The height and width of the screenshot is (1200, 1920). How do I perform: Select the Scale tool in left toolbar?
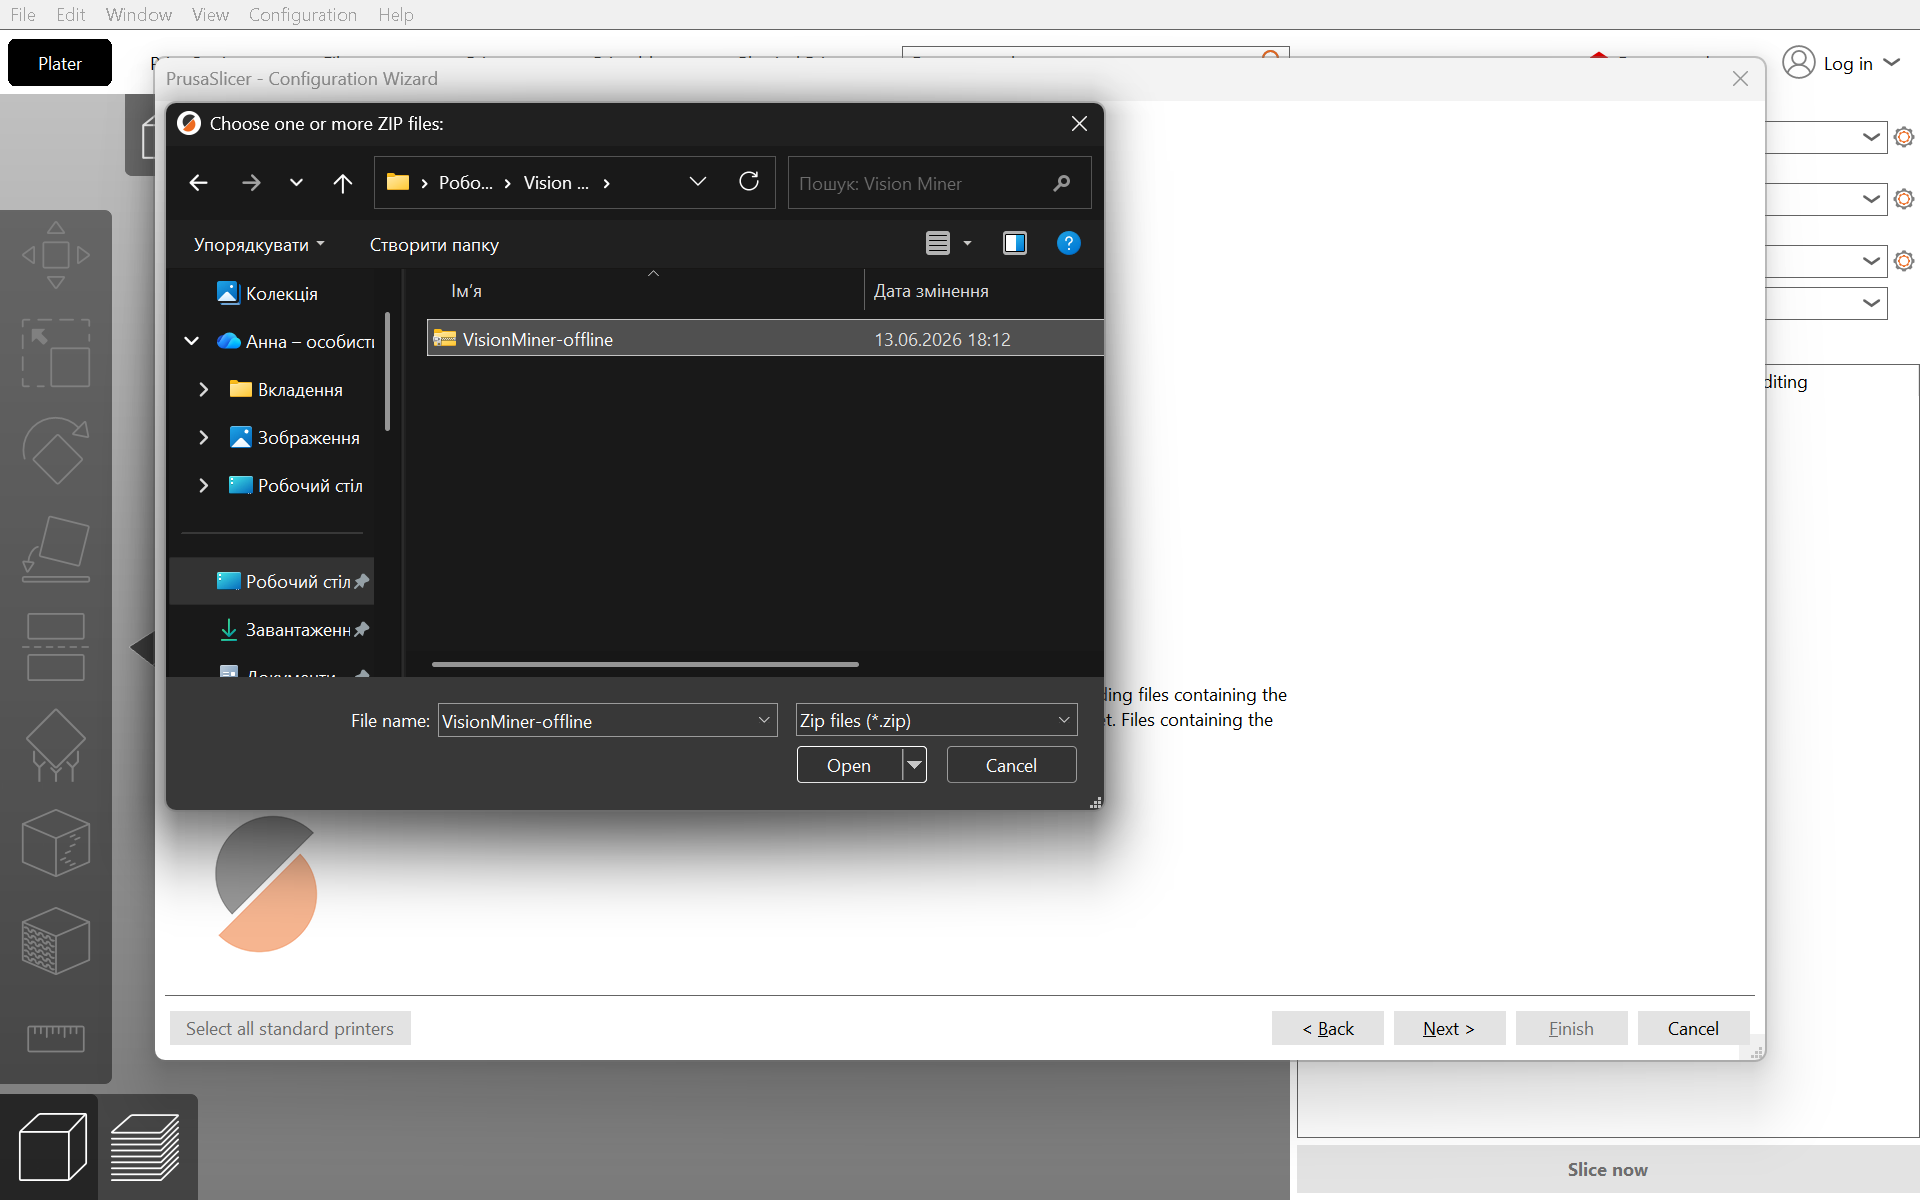[56, 353]
